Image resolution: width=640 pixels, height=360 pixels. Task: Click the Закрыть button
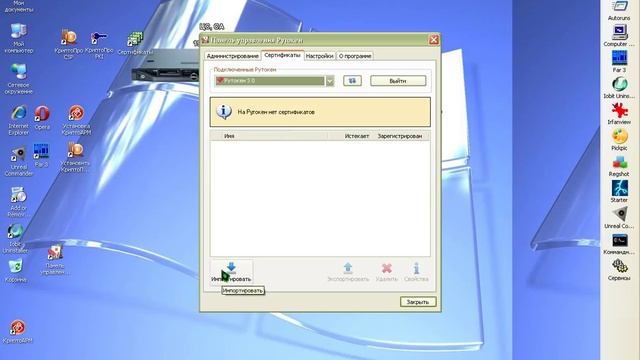418,302
